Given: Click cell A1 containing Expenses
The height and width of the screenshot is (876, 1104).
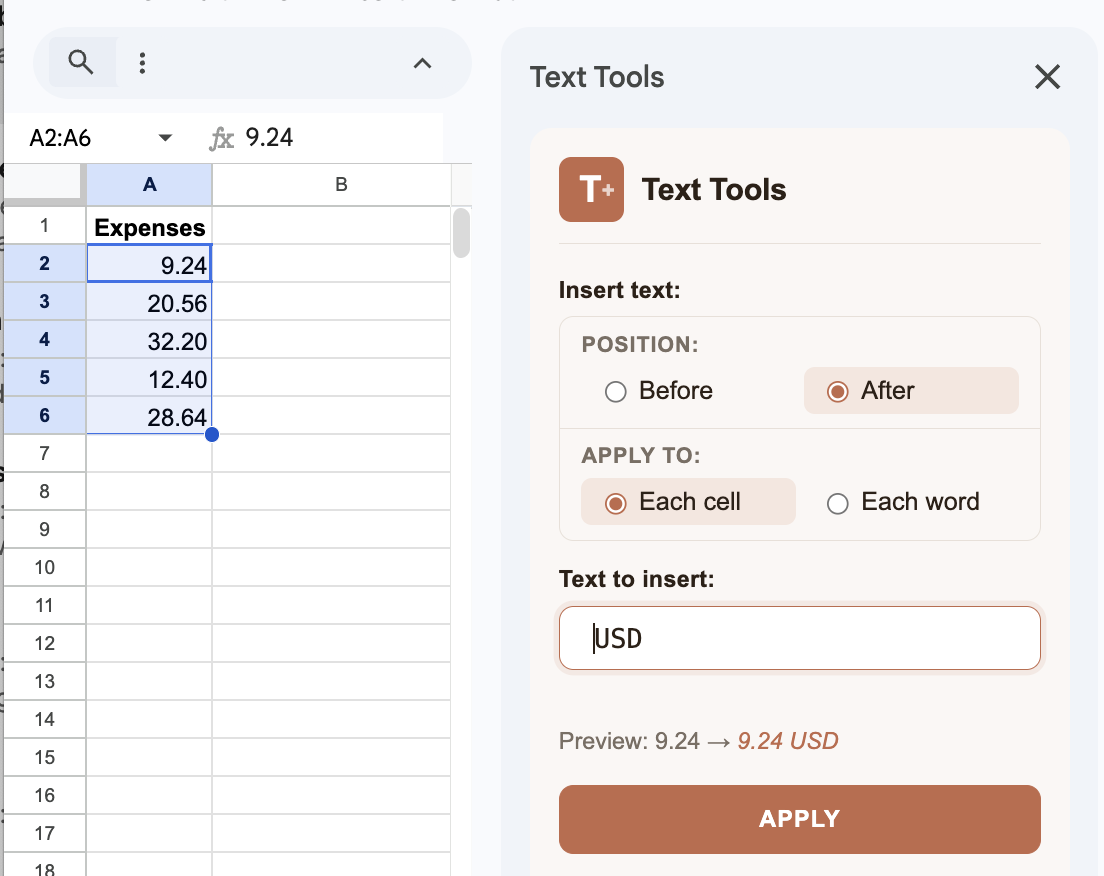Looking at the screenshot, I should click(x=149, y=226).
